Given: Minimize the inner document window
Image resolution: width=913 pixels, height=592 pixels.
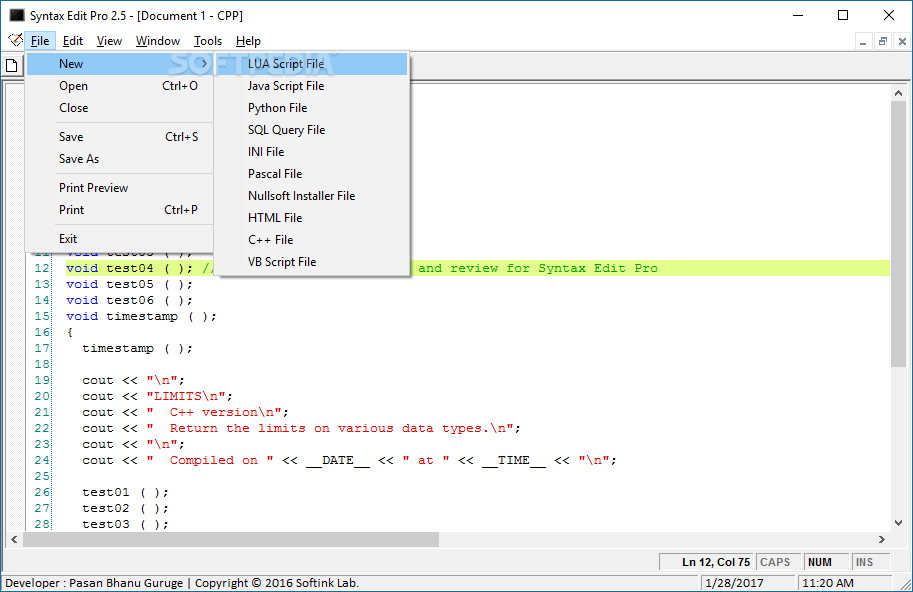Looking at the screenshot, I should click(x=863, y=41).
